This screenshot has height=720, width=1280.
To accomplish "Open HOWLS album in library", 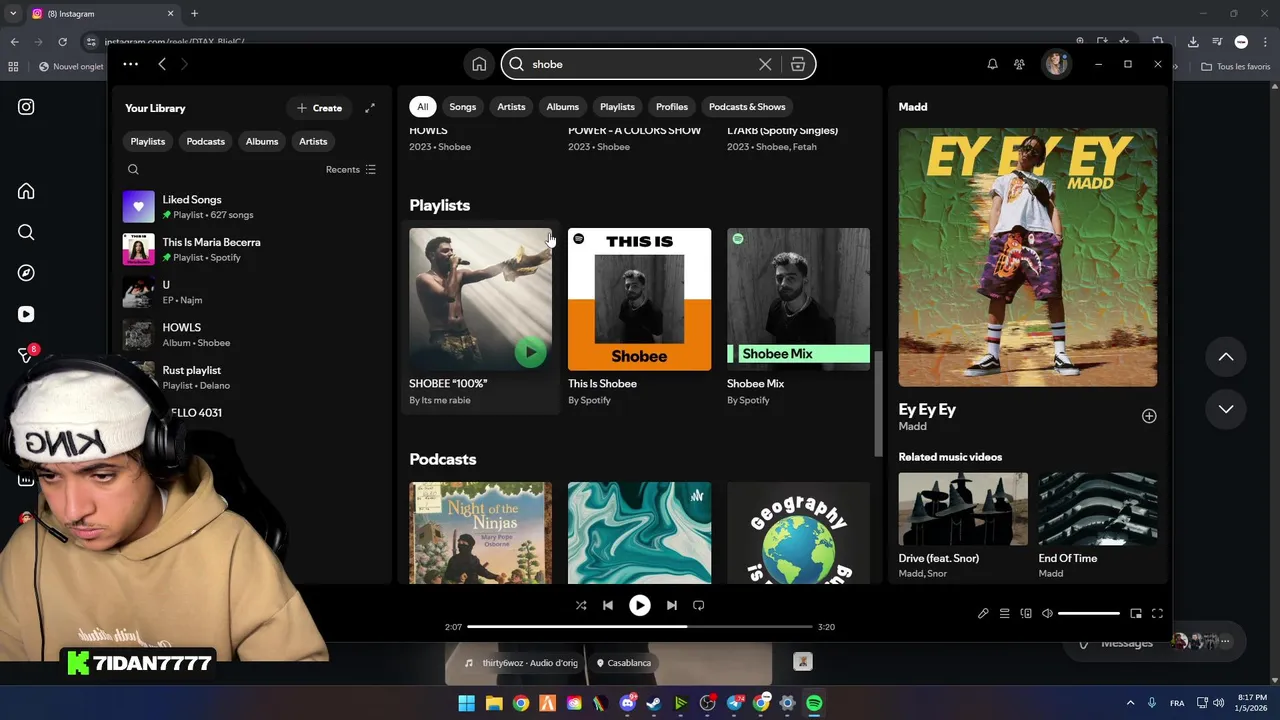I will pyautogui.click(x=250, y=335).
